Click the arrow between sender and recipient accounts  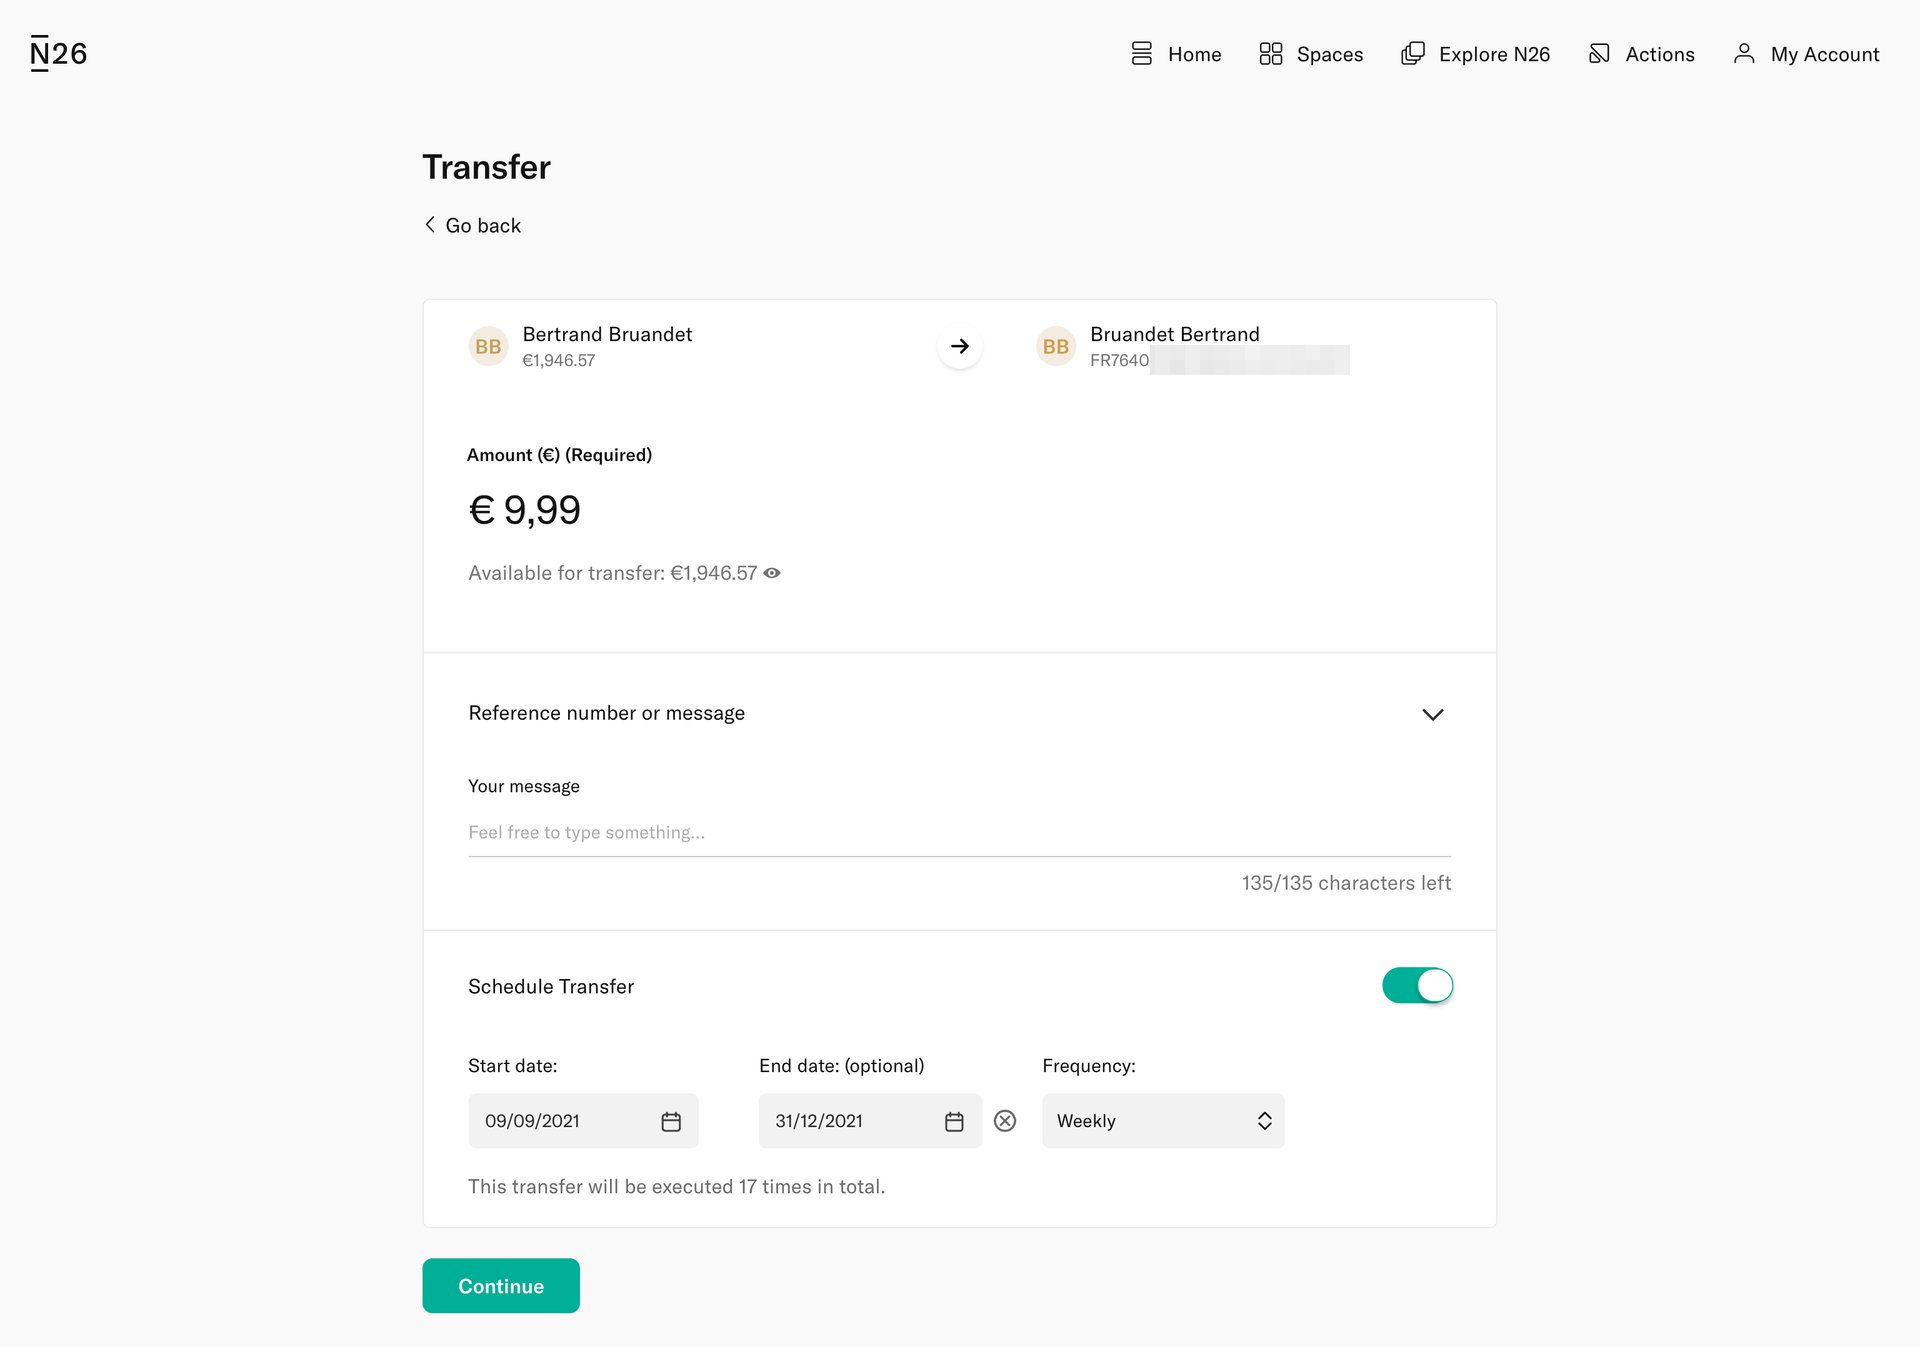point(959,345)
